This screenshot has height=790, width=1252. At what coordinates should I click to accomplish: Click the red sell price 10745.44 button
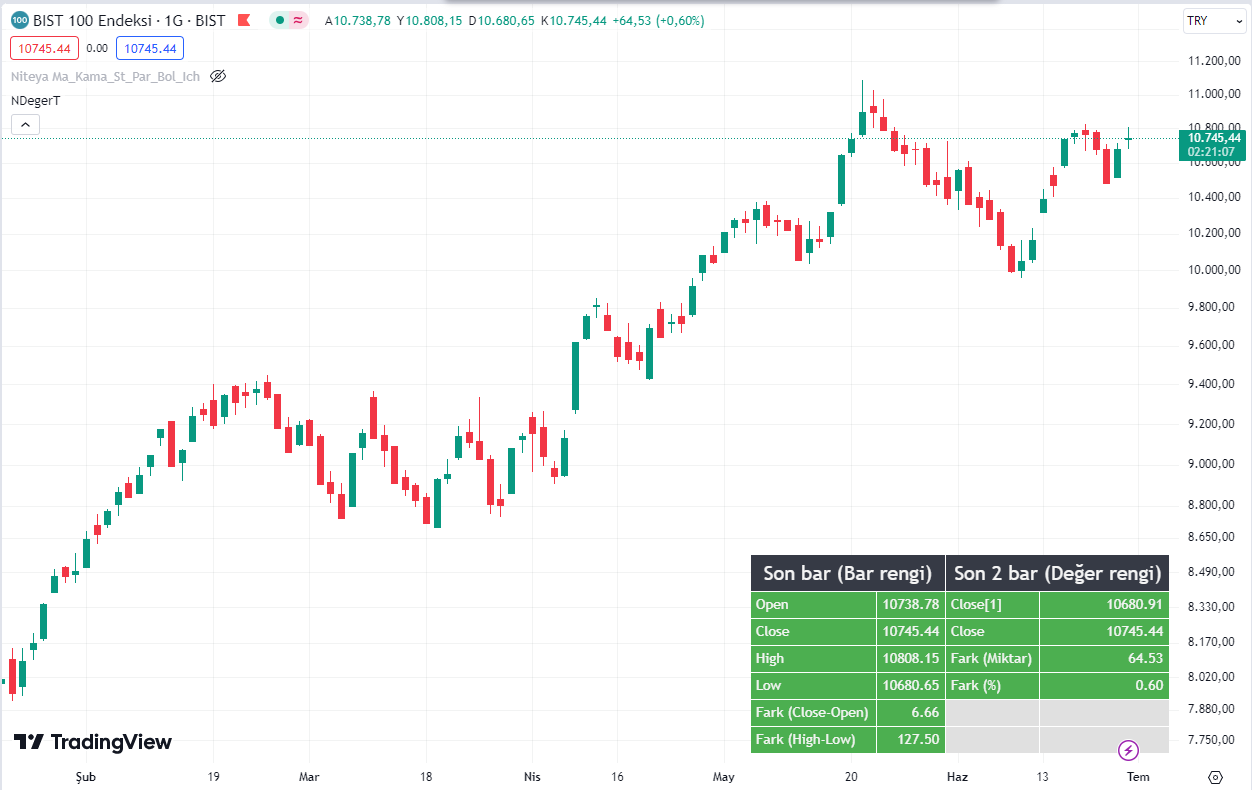tap(43, 47)
